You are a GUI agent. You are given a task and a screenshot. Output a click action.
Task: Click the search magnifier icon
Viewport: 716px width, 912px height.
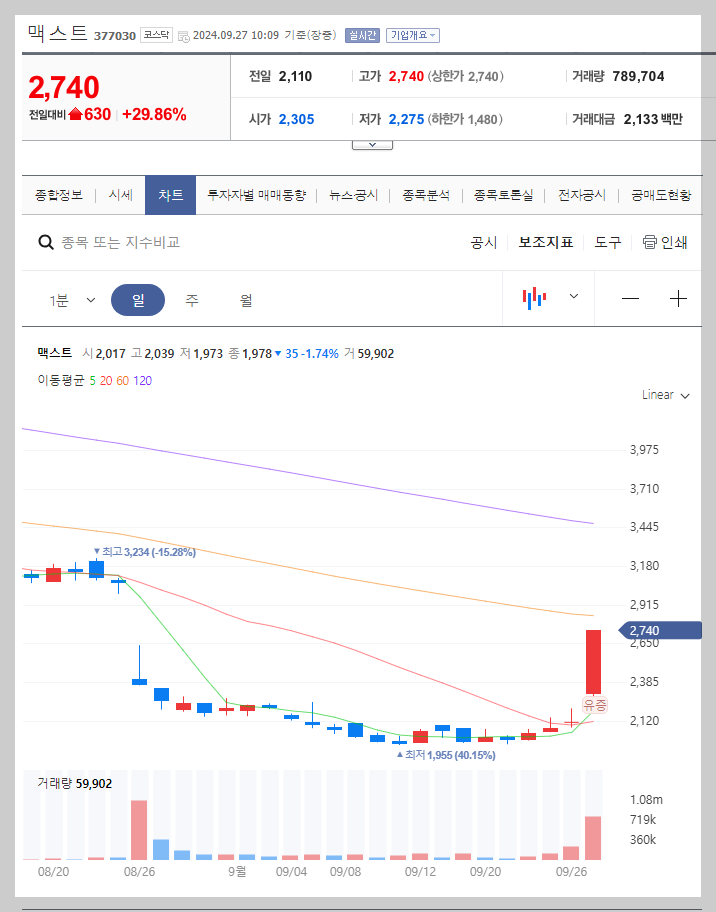coord(46,242)
